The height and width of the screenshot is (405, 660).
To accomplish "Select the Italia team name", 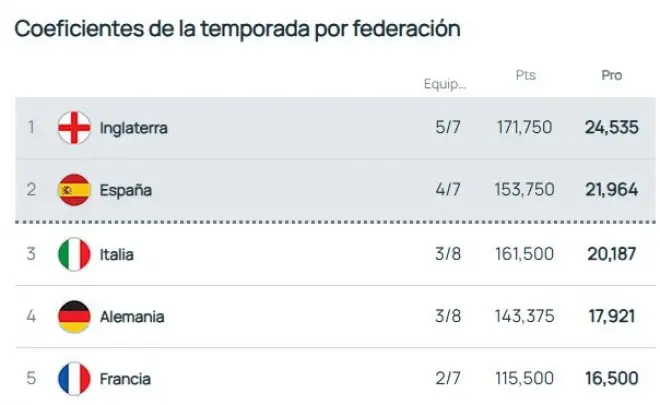I will 117,254.
